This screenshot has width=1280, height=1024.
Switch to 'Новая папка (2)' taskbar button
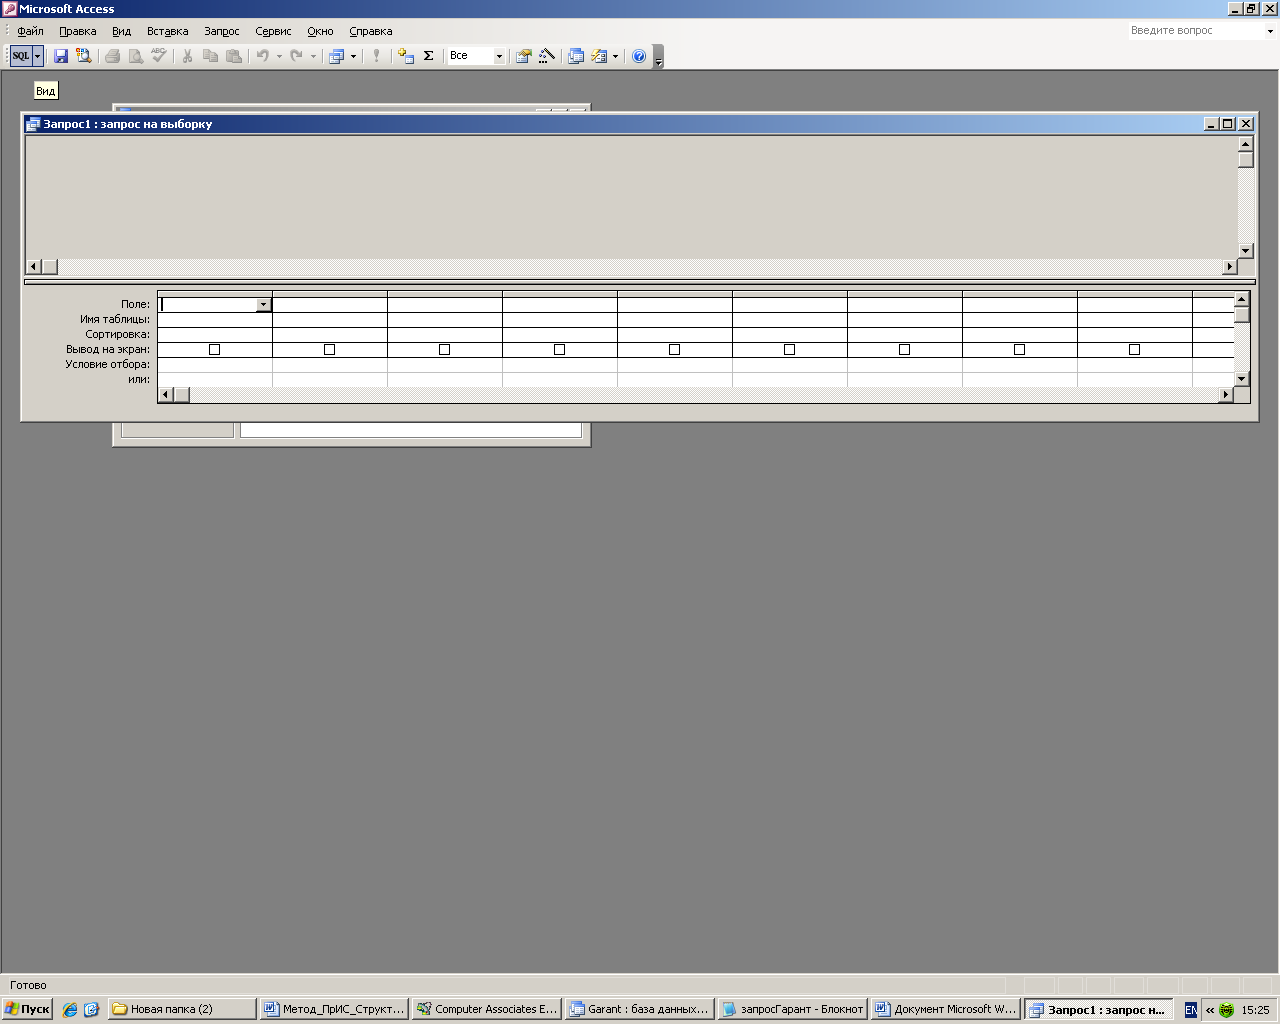pyautogui.click(x=182, y=1009)
